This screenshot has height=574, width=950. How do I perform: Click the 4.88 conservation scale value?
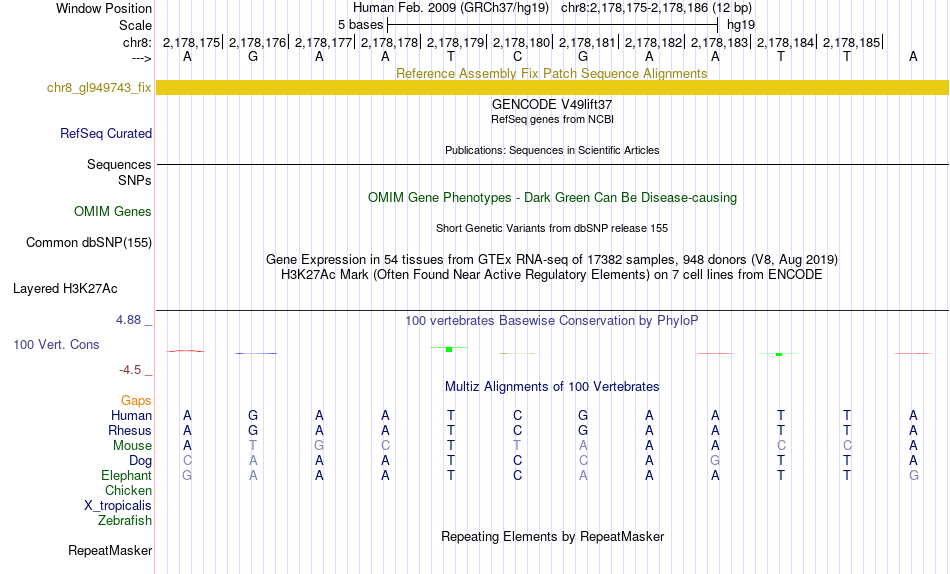click(128, 320)
